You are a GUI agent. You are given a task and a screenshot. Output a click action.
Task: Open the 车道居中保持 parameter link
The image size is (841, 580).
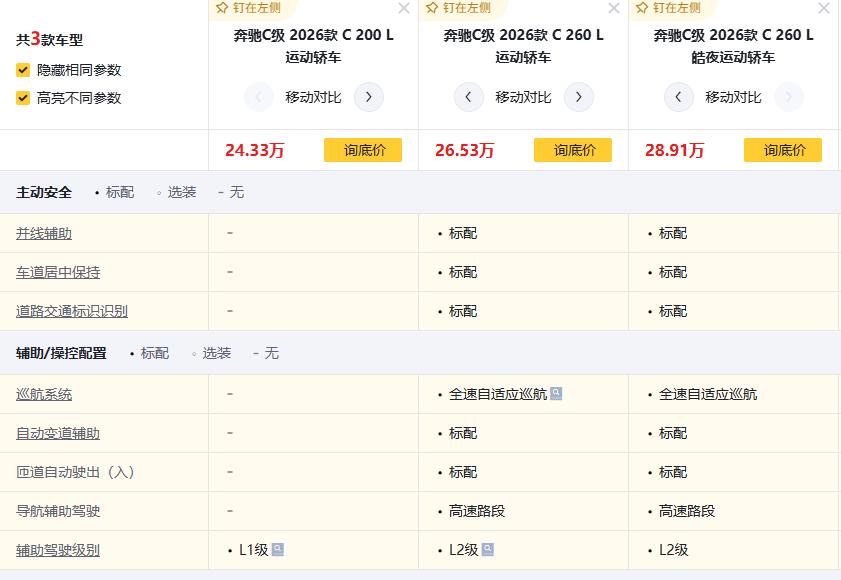(58, 272)
